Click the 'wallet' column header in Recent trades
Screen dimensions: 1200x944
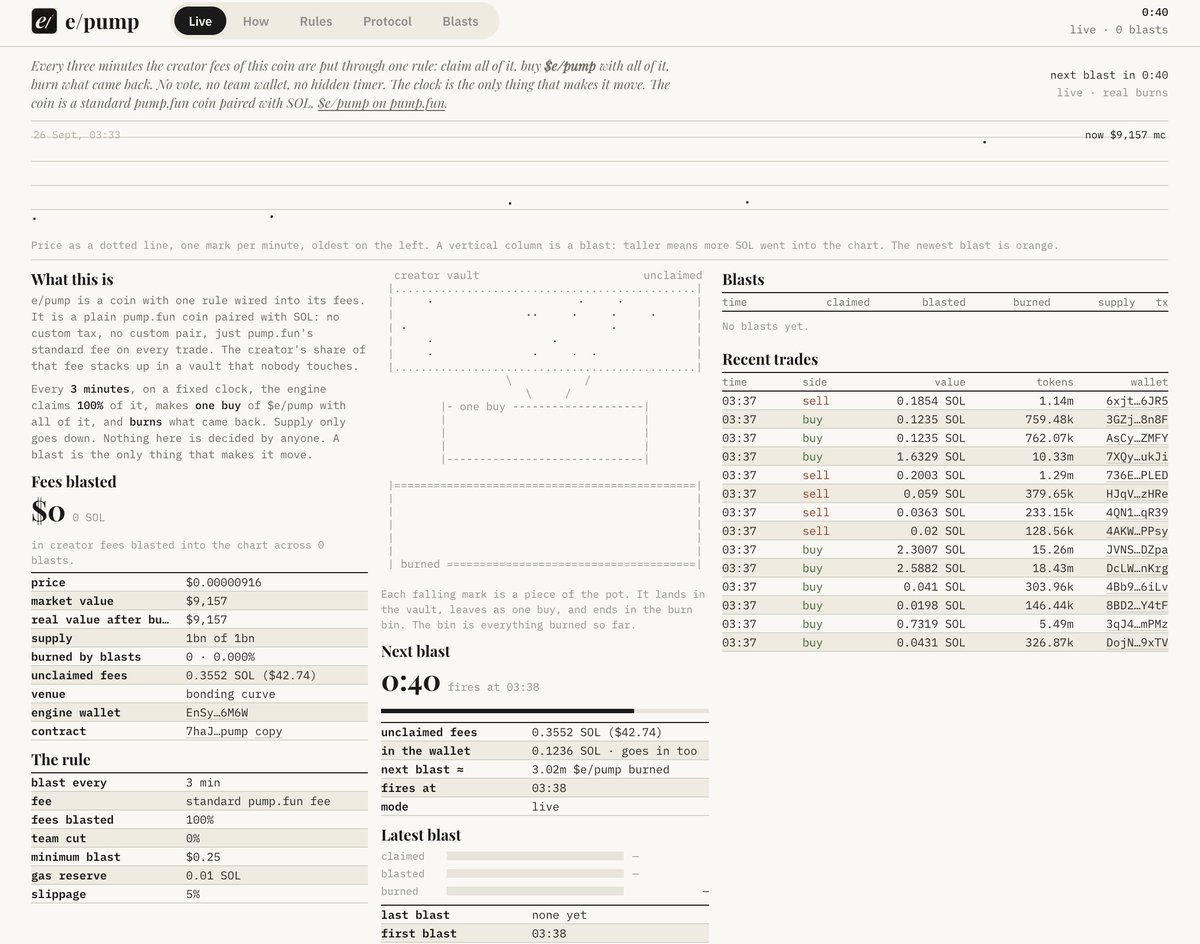1149,382
